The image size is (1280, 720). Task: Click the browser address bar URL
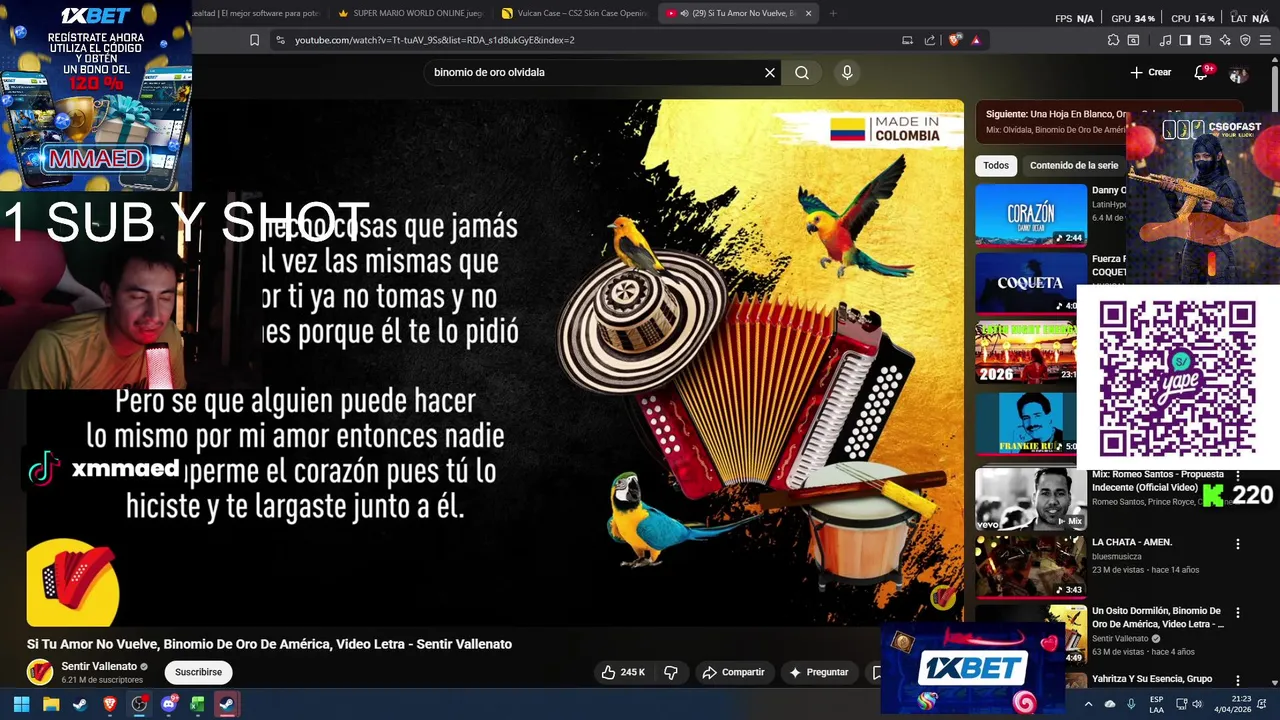click(x=434, y=40)
